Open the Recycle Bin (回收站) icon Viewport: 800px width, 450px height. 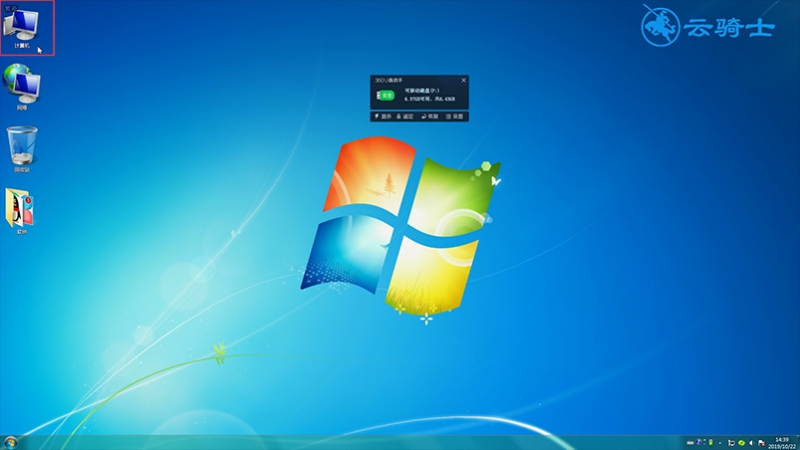point(22,149)
